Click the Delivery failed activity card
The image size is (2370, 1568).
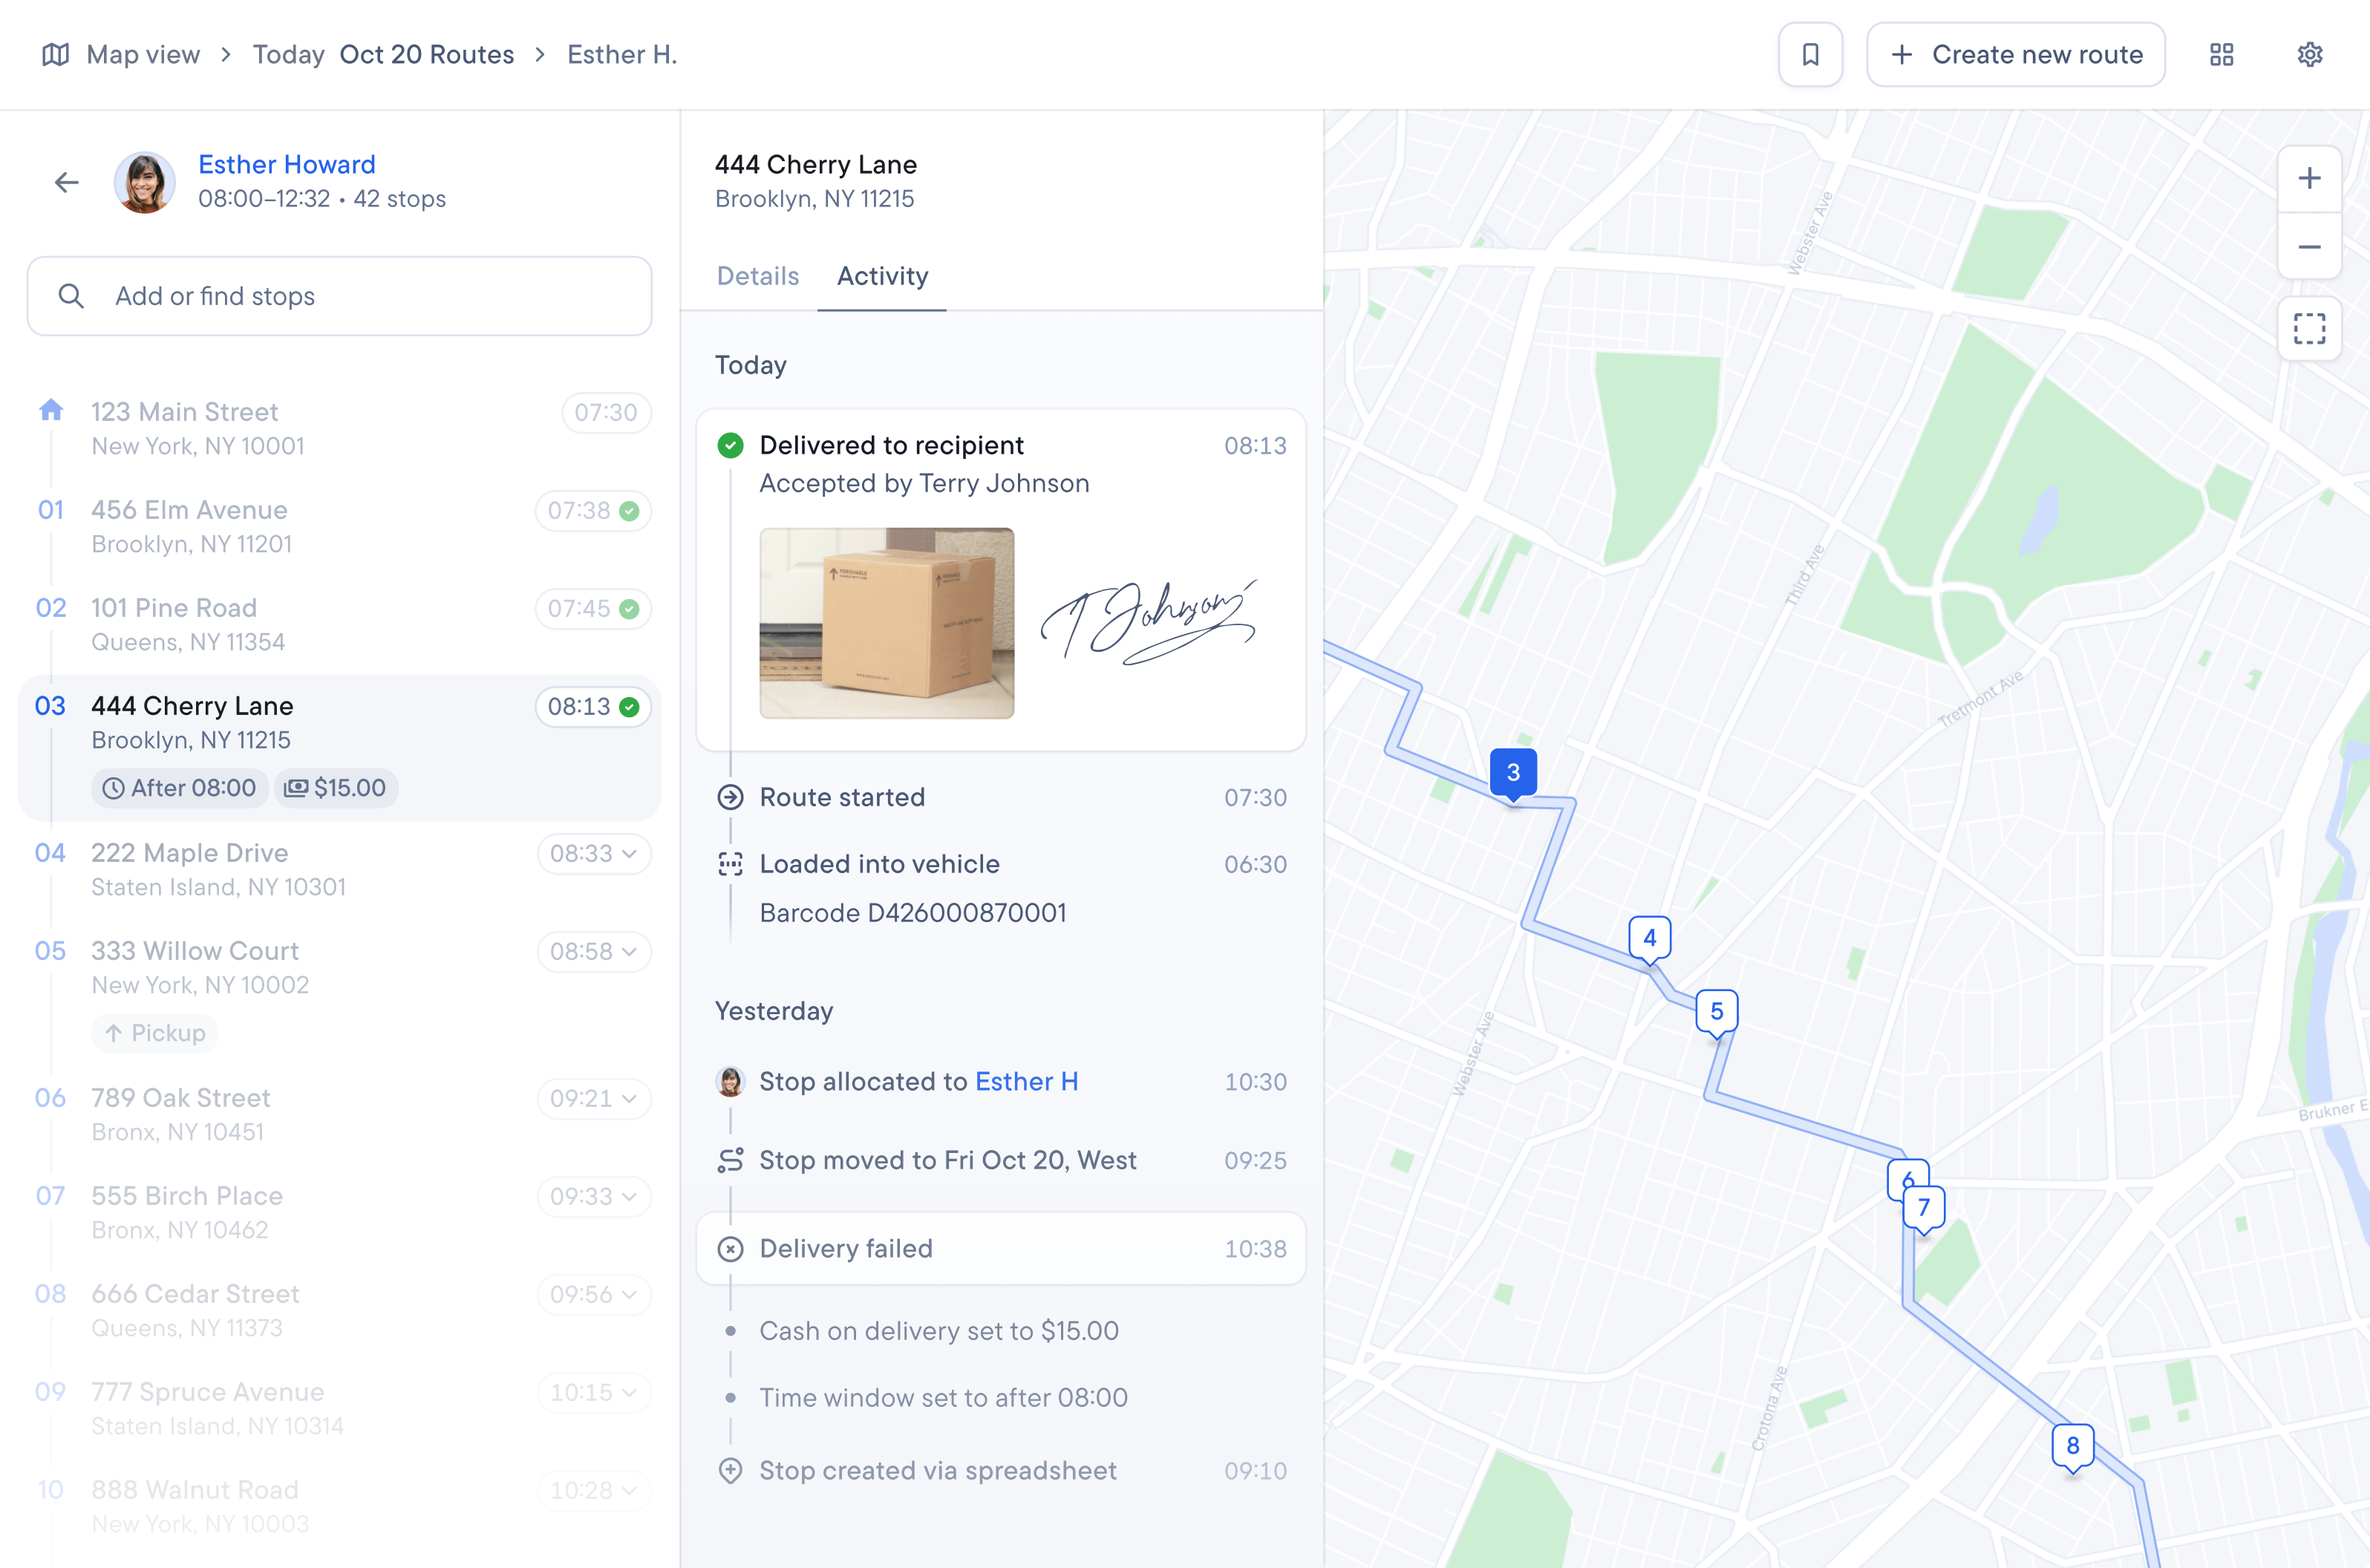pyautogui.click(x=1001, y=1249)
